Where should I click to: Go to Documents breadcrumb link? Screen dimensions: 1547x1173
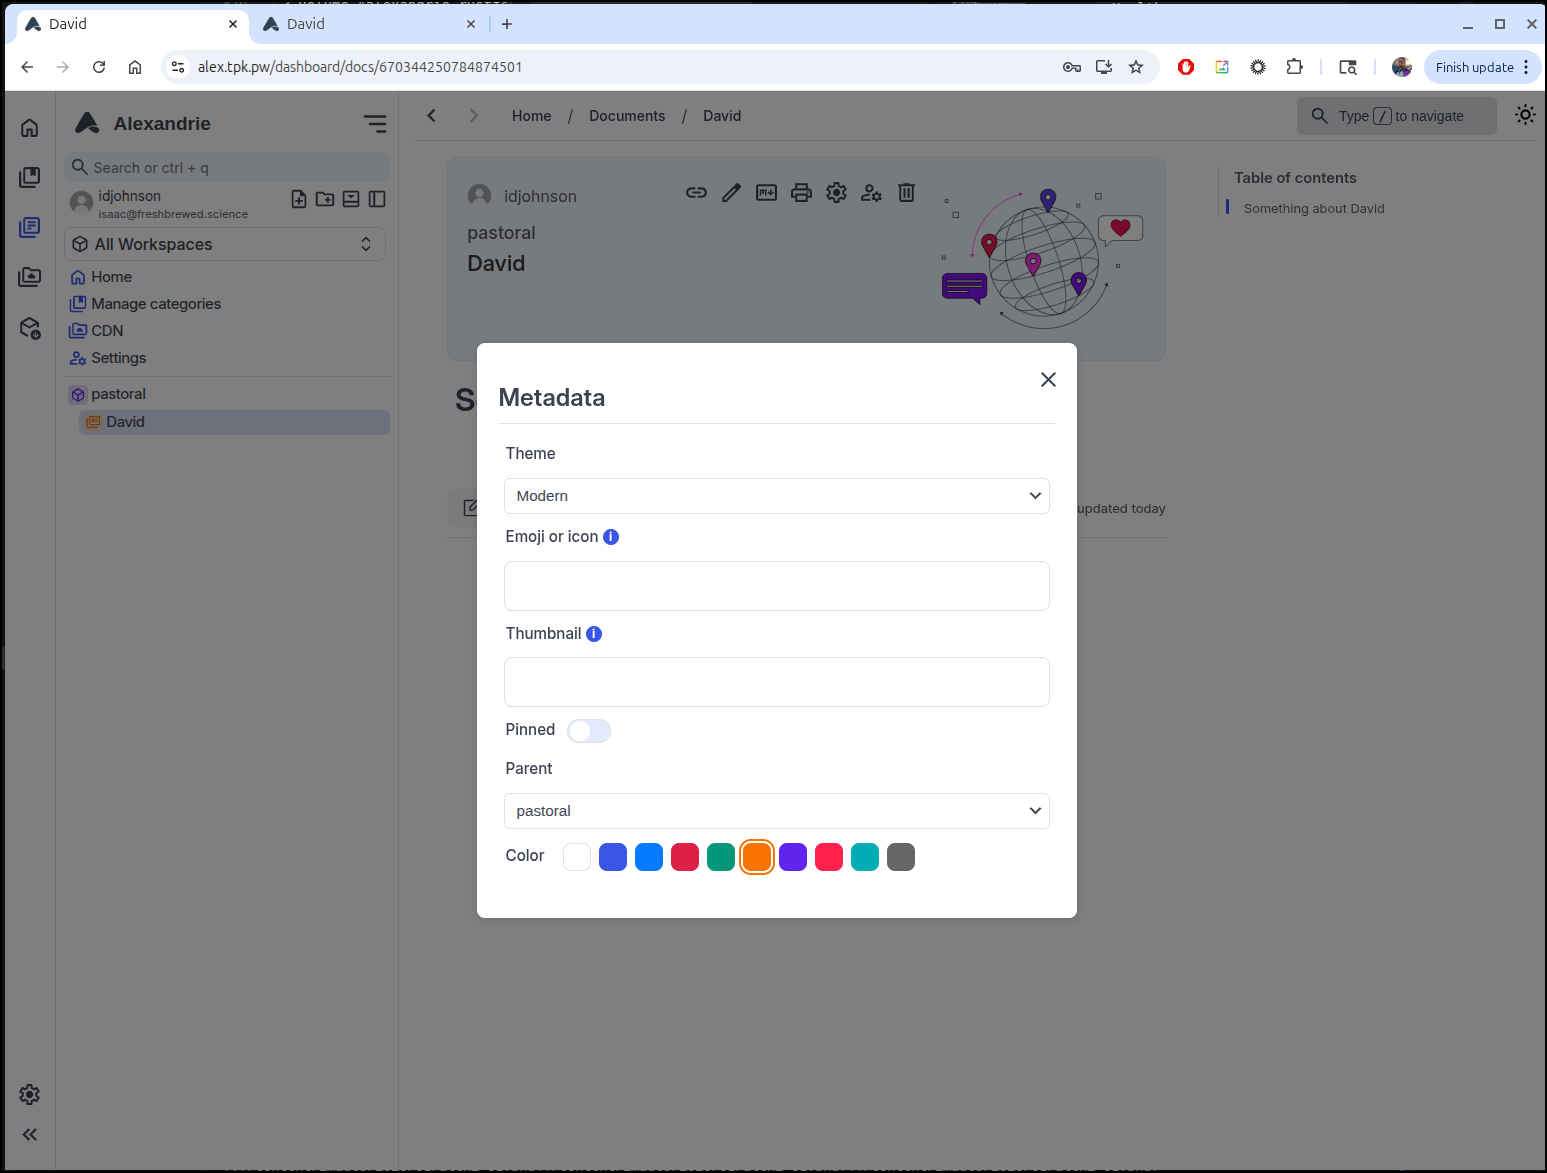pyautogui.click(x=627, y=116)
